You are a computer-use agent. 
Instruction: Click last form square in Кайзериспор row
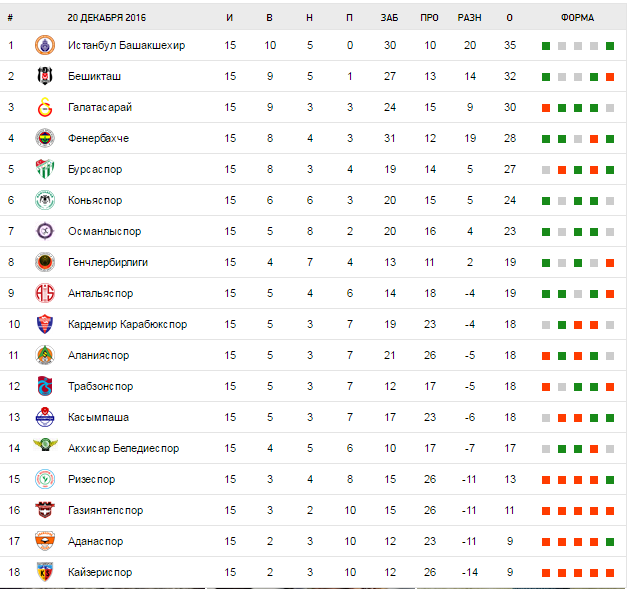(610, 573)
